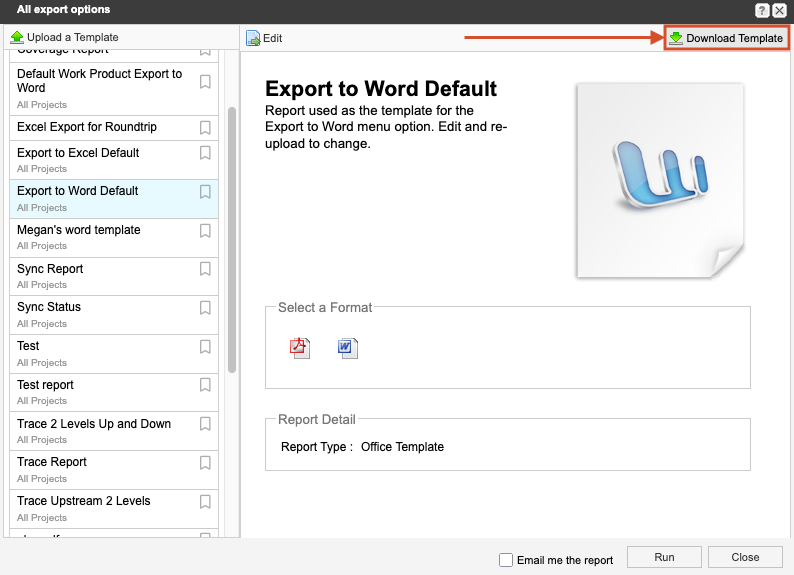This screenshot has width=794, height=575.
Task: Choose Default Work Product Export to Word
Action: click(99, 81)
